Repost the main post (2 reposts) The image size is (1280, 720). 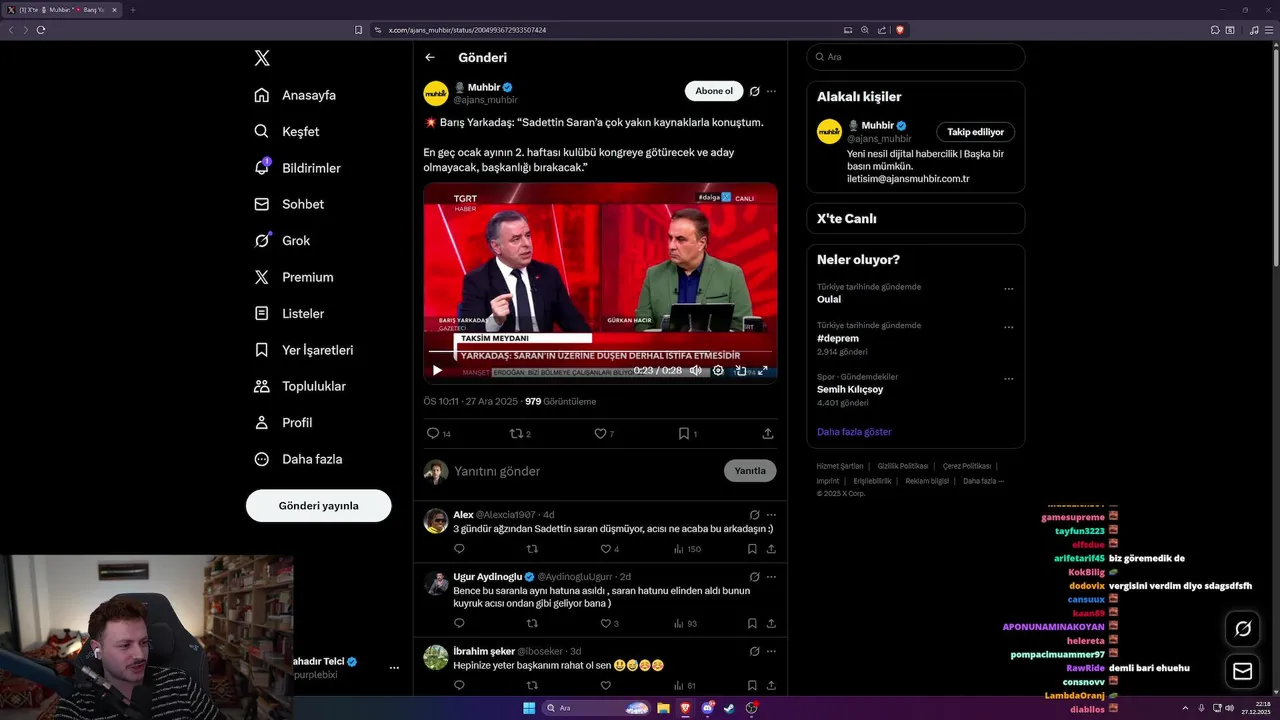pos(520,434)
